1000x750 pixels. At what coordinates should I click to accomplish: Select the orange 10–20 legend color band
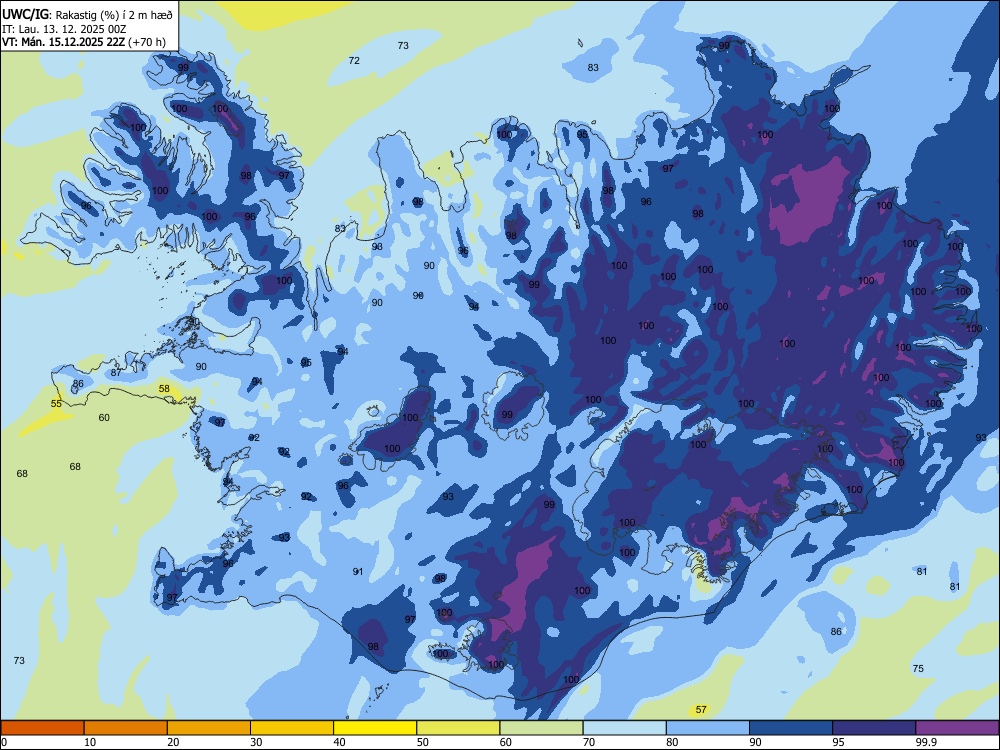pyautogui.click(x=126, y=728)
